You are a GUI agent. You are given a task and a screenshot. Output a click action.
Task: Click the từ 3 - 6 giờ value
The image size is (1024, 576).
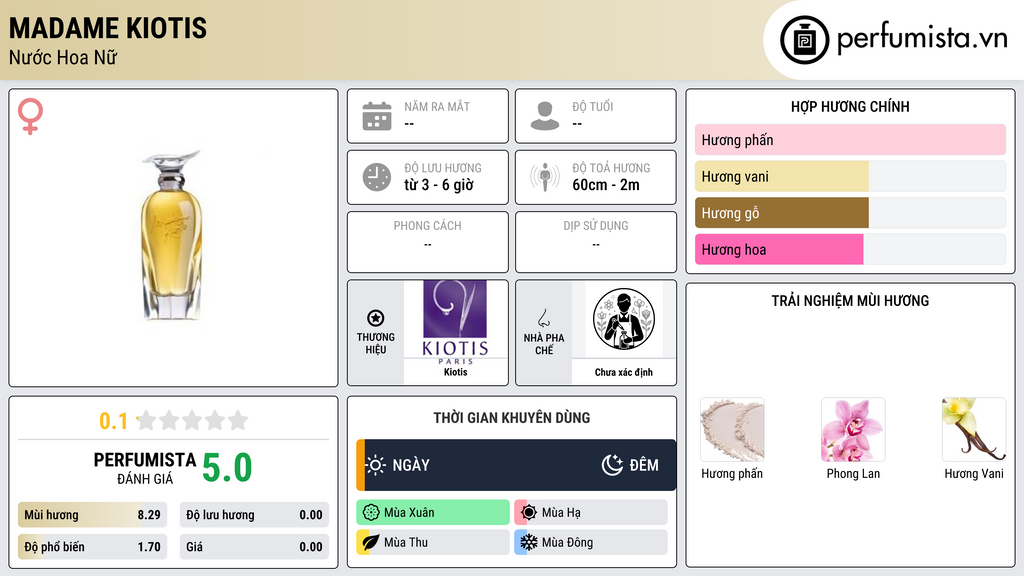tap(438, 185)
